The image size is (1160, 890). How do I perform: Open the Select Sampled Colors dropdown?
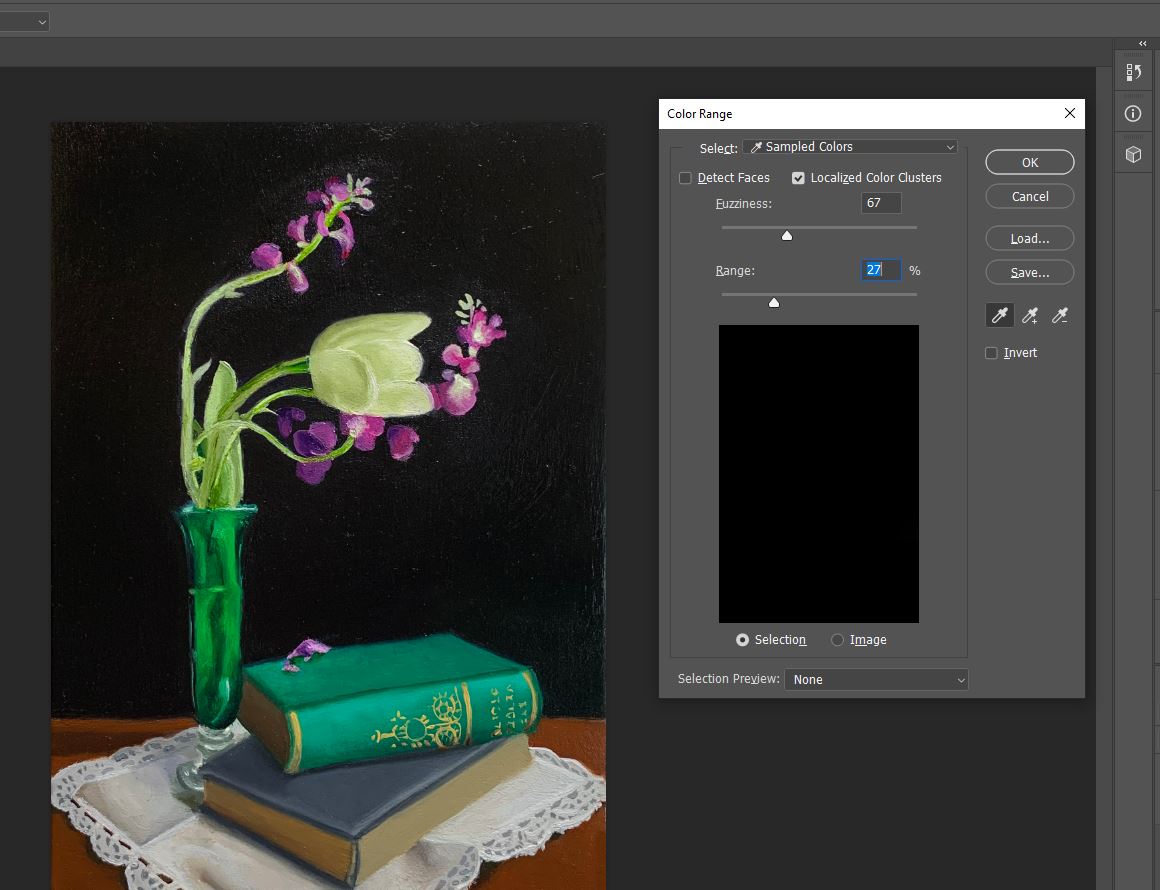pyautogui.click(x=849, y=146)
